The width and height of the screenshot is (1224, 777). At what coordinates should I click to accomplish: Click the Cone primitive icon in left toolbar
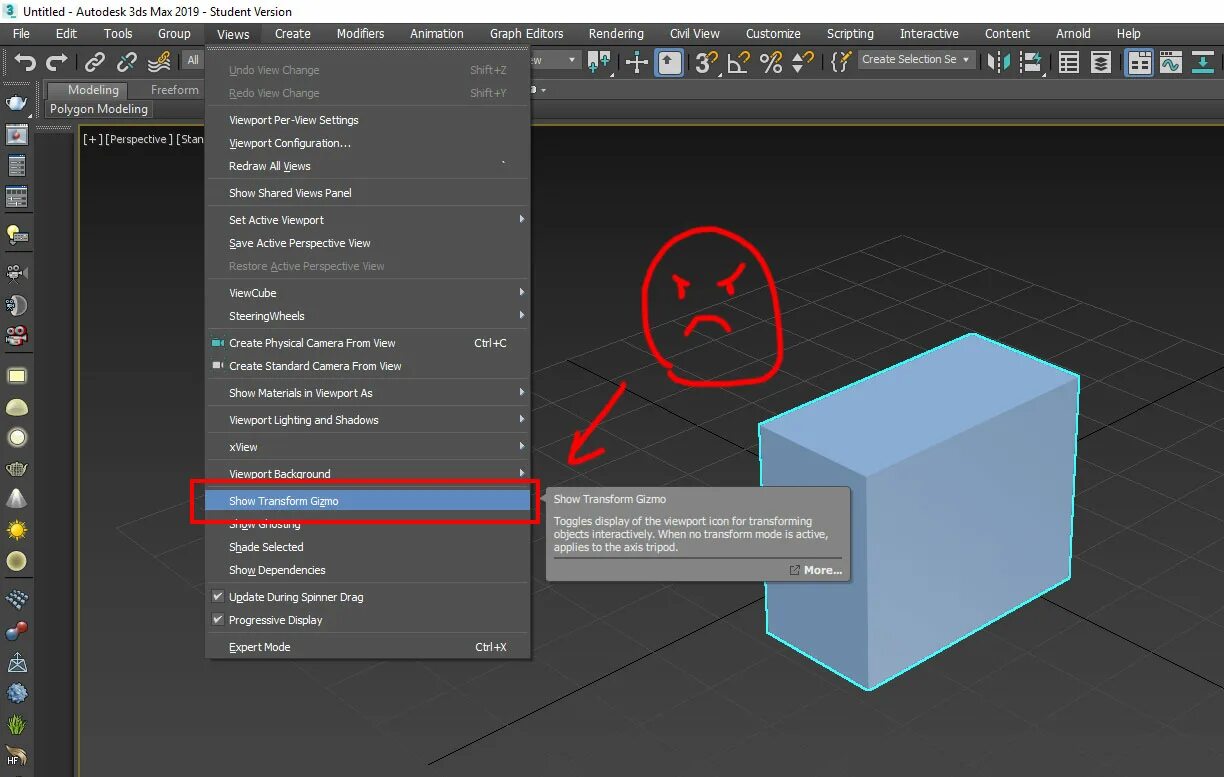[x=17, y=498]
